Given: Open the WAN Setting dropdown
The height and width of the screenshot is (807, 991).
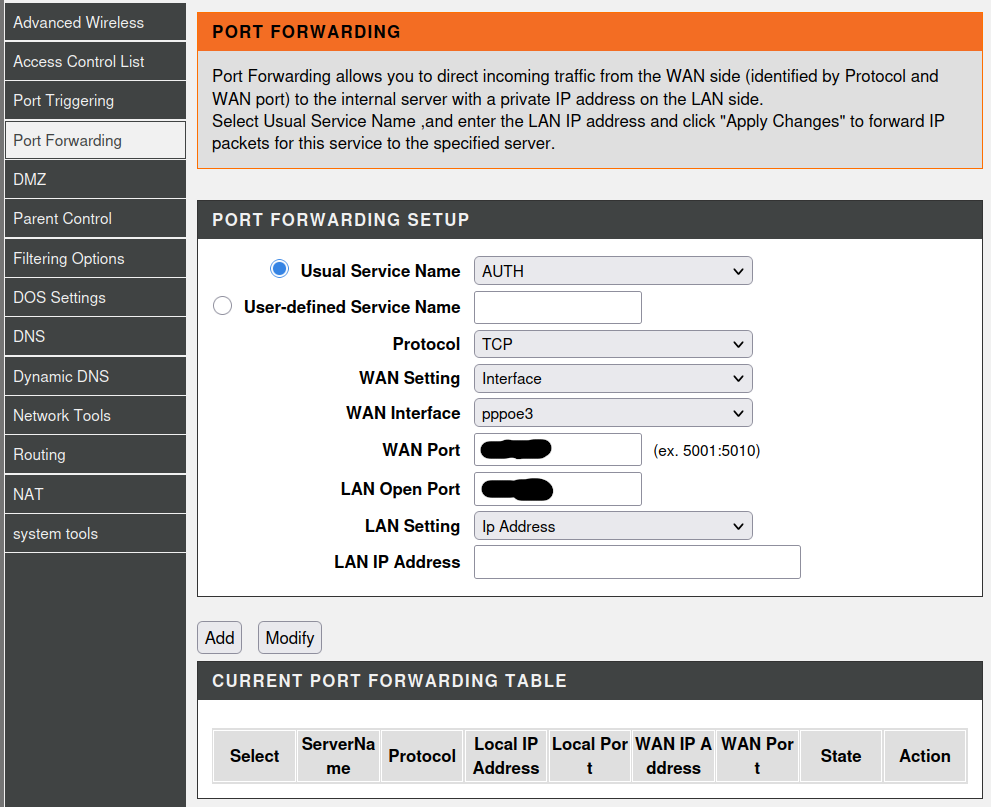Looking at the screenshot, I should [612, 379].
